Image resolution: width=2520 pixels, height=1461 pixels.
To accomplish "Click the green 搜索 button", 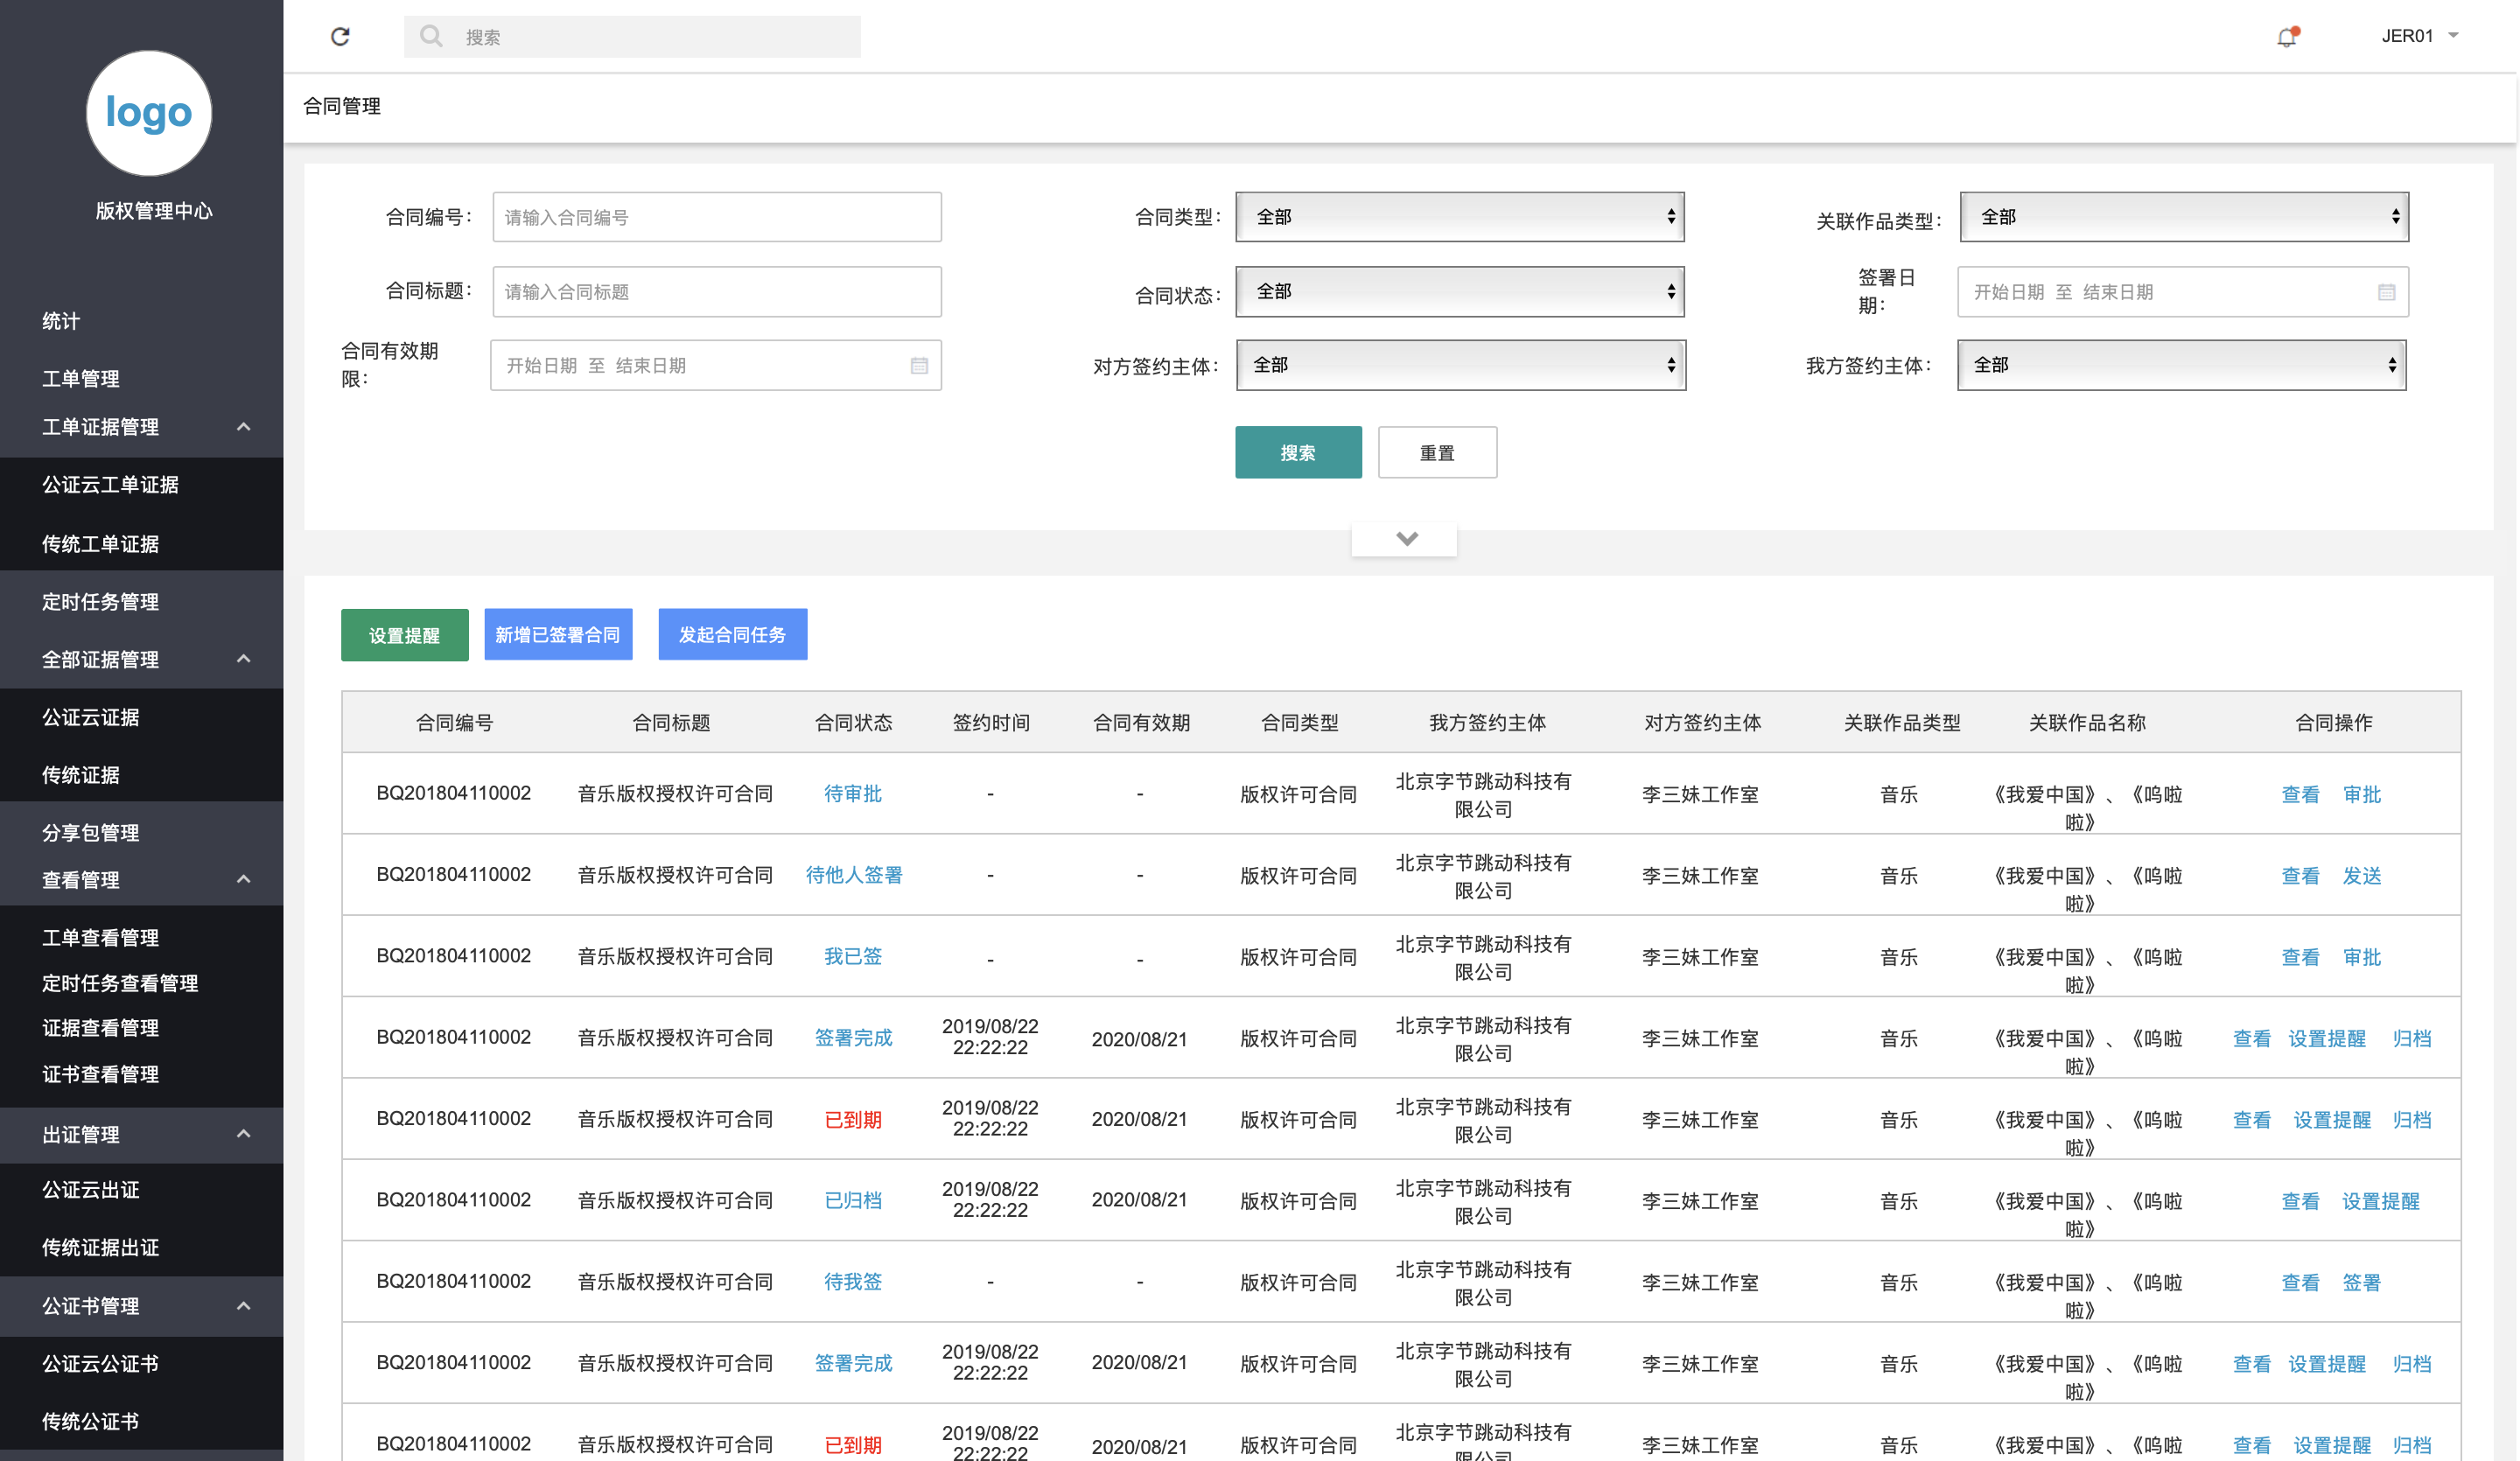I will (1297, 452).
